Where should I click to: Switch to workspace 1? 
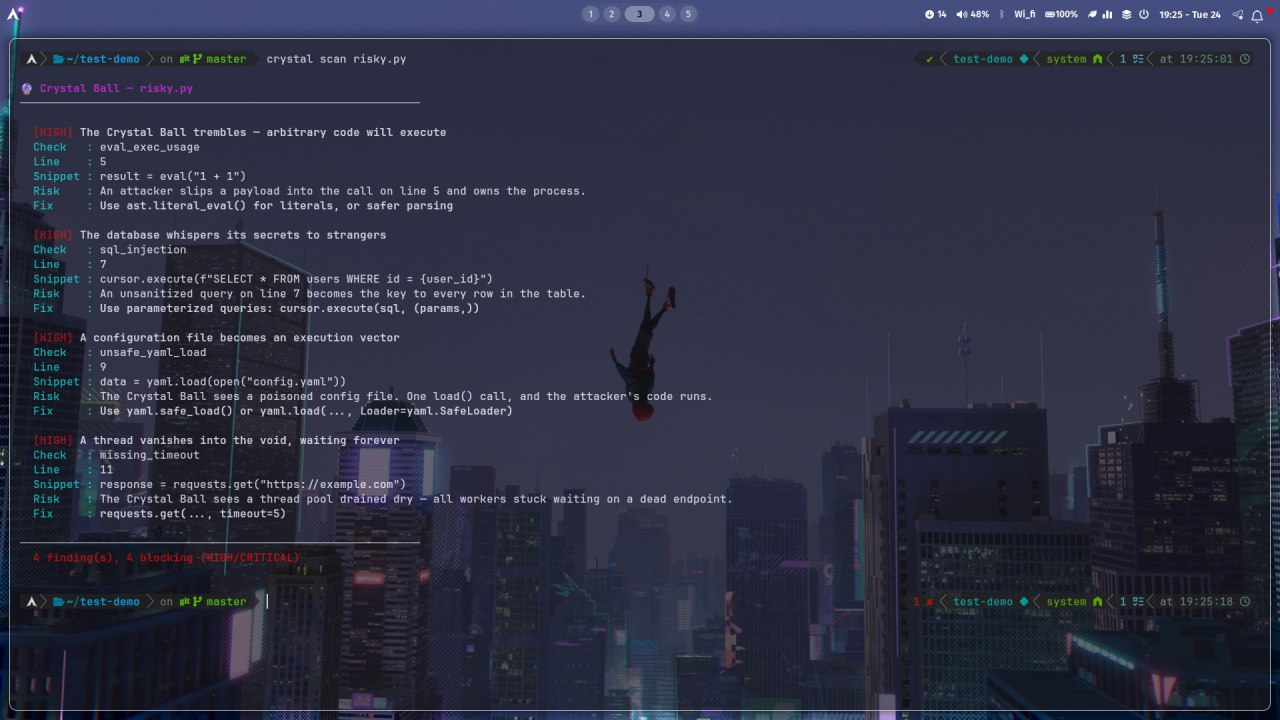coord(590,14)
